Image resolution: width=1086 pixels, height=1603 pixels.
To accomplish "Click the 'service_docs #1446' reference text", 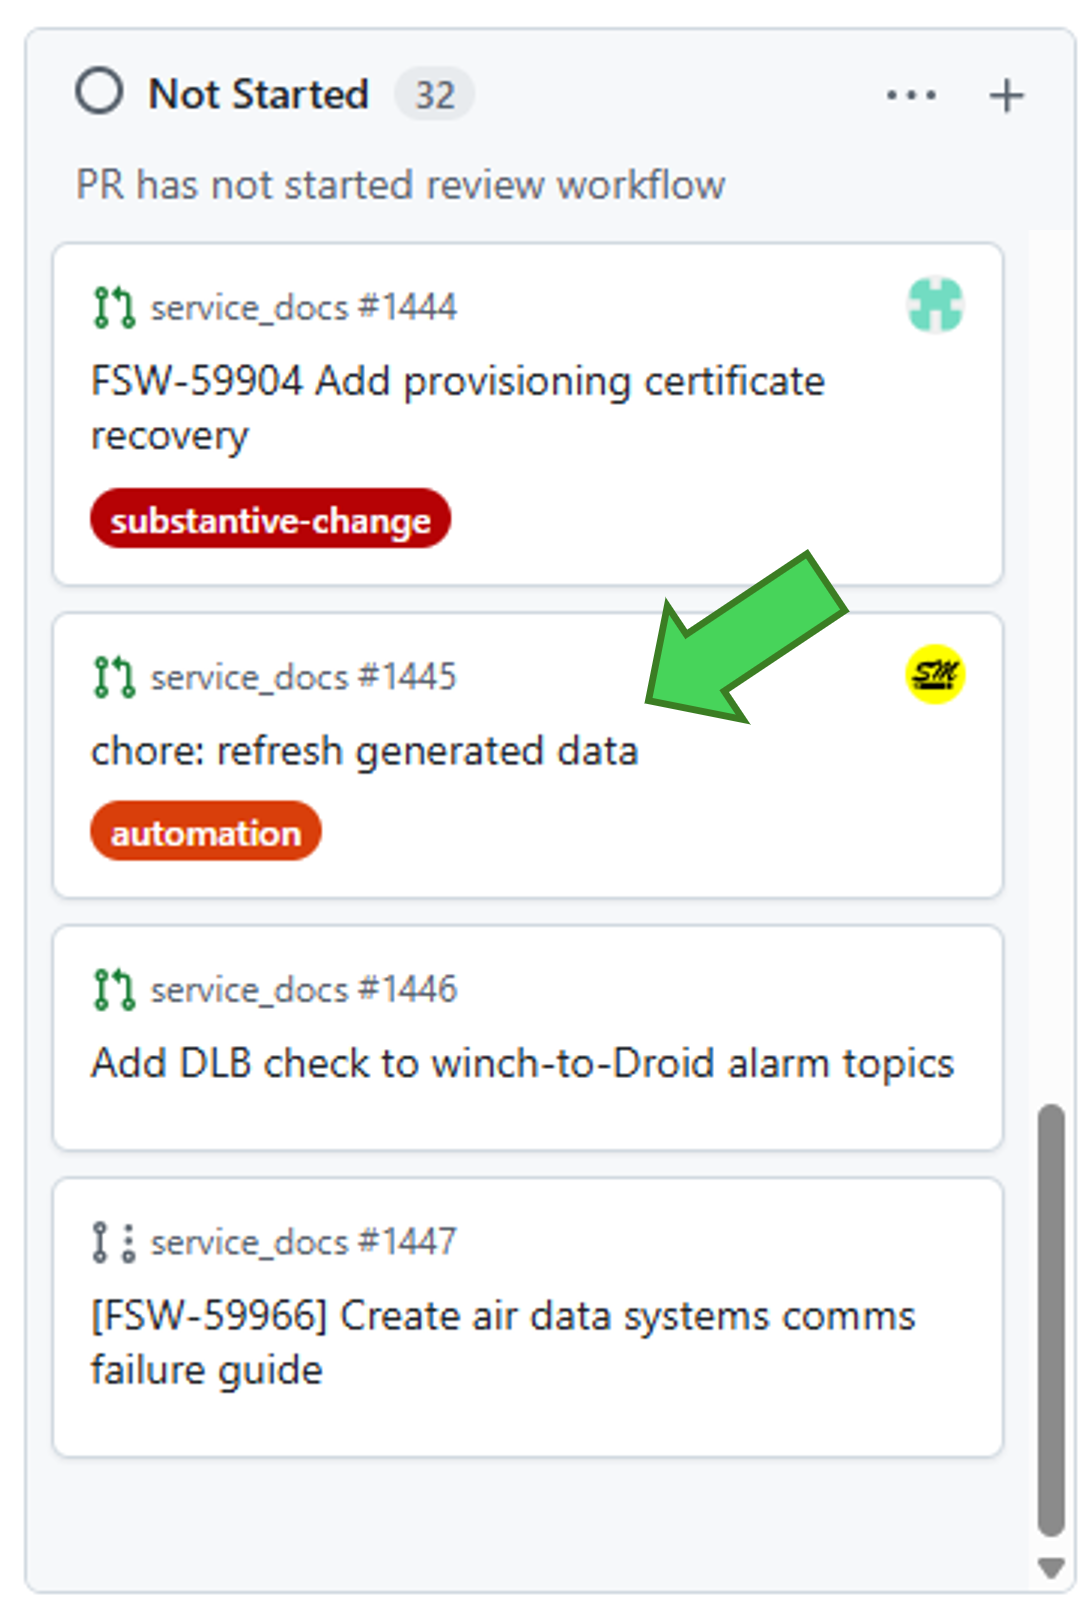I will (304, 989).
